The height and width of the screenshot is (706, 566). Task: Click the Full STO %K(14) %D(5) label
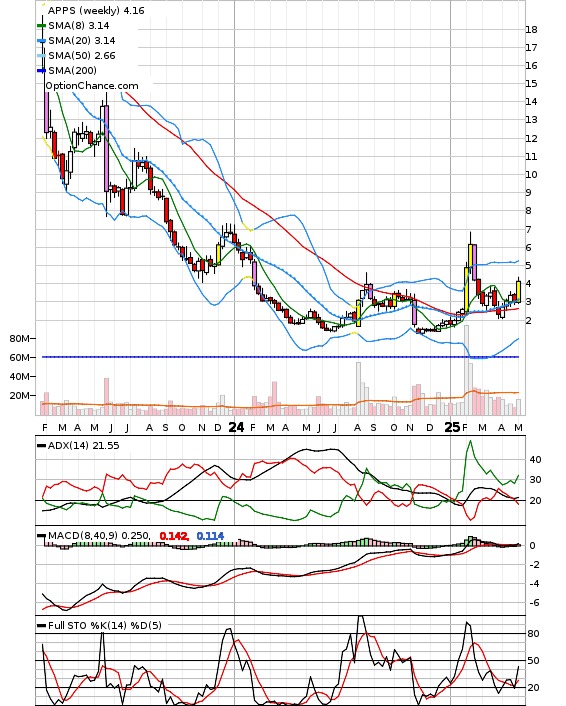105,625
